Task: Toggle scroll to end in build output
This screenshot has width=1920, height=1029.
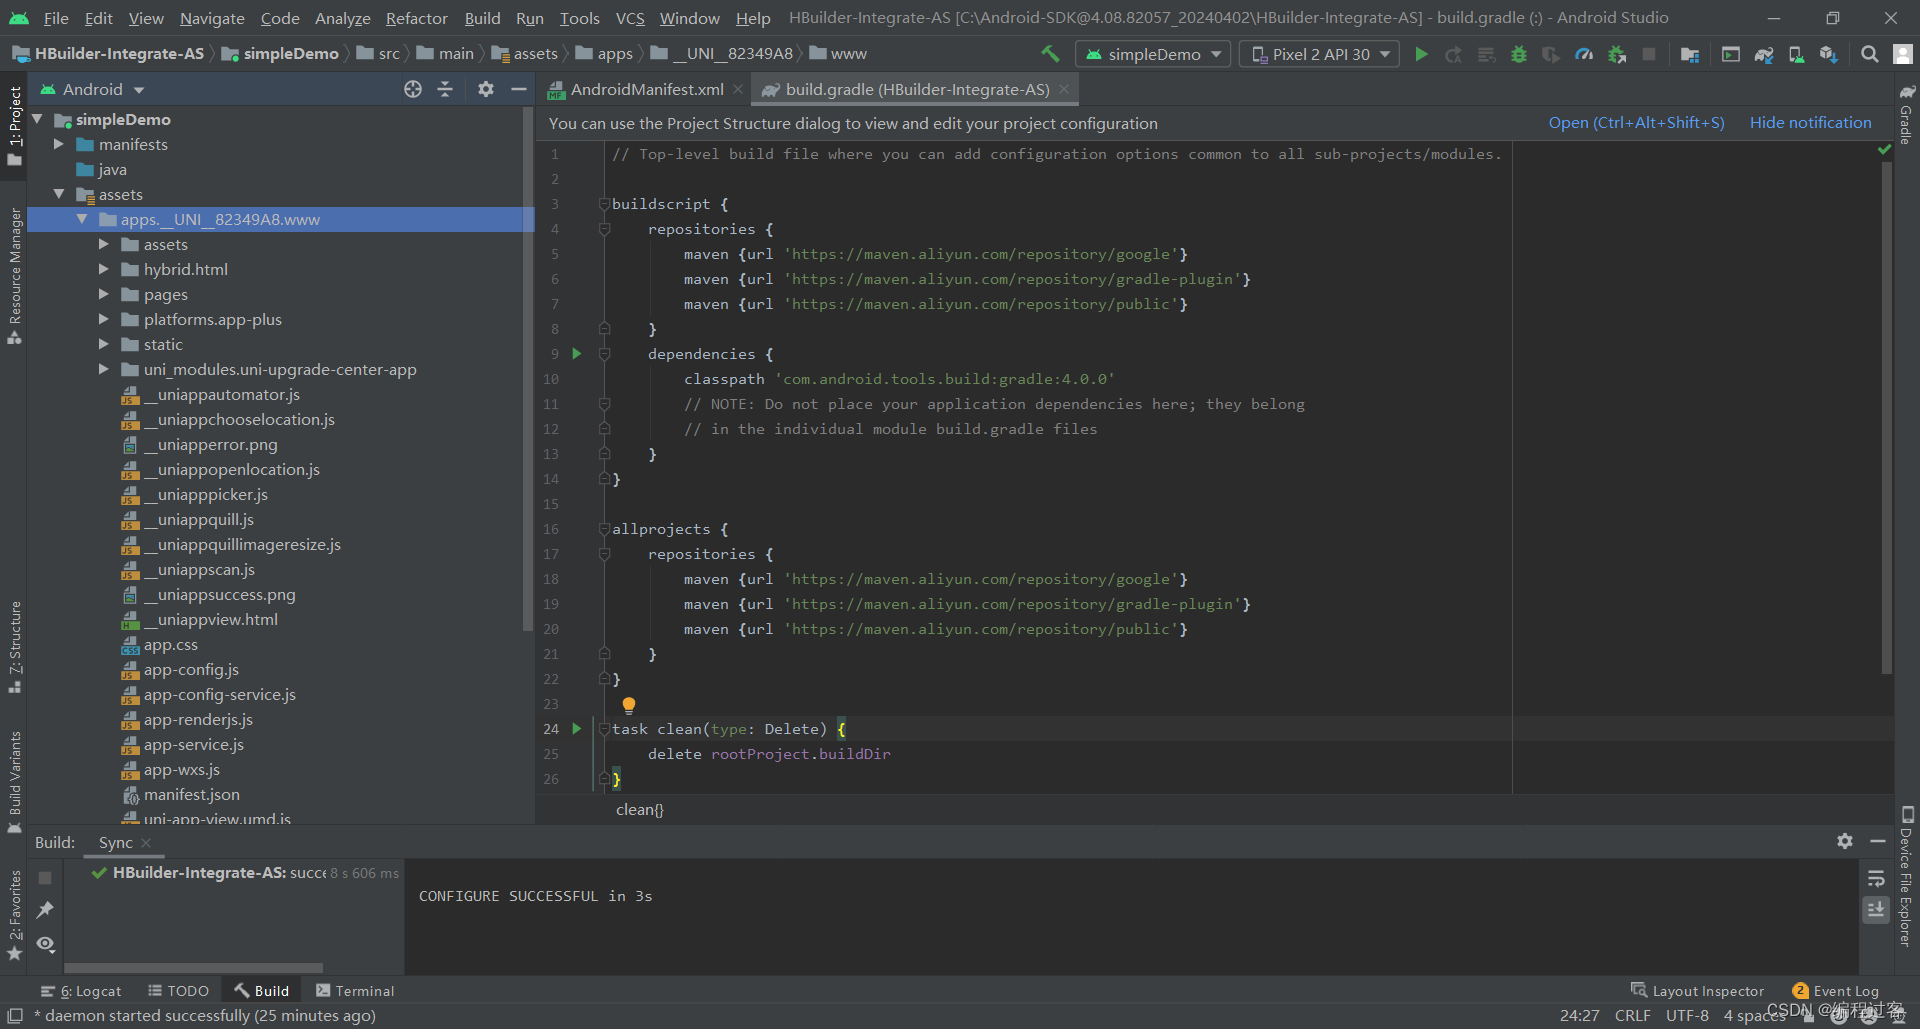Action: tap(1876, 910)
